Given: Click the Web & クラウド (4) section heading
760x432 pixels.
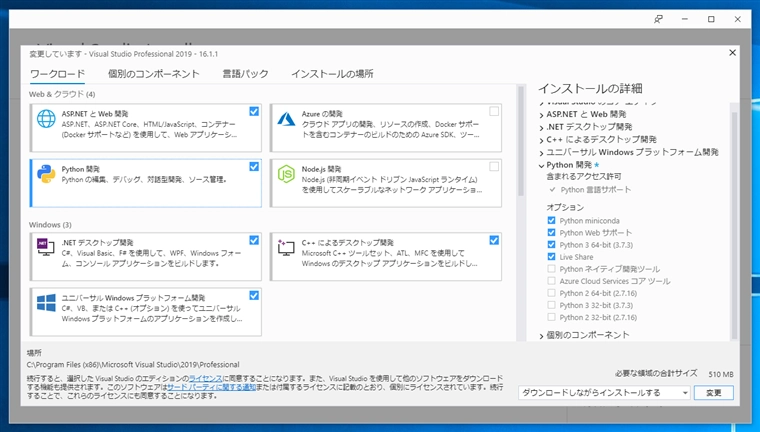Looking at the screenshot, I should (62, 94).
